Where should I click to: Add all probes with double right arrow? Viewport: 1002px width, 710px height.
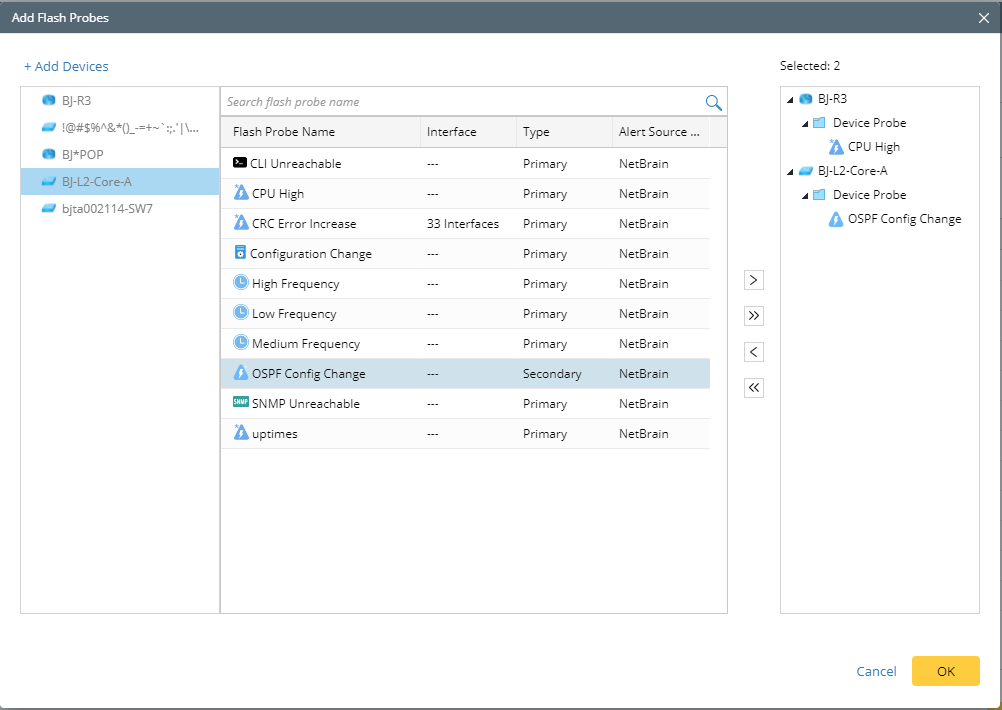coord(753,316)
